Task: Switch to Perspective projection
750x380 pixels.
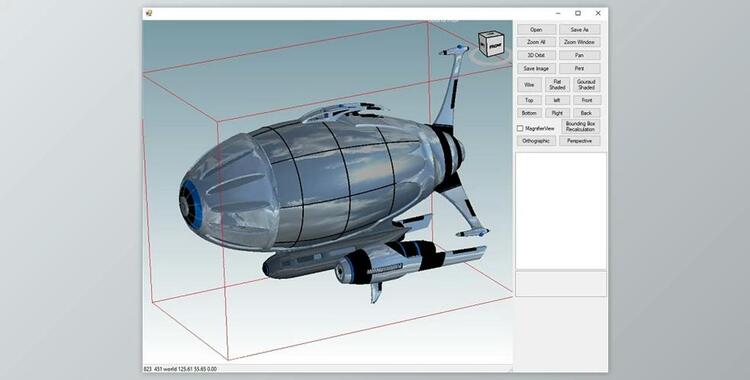Action: 579,141
